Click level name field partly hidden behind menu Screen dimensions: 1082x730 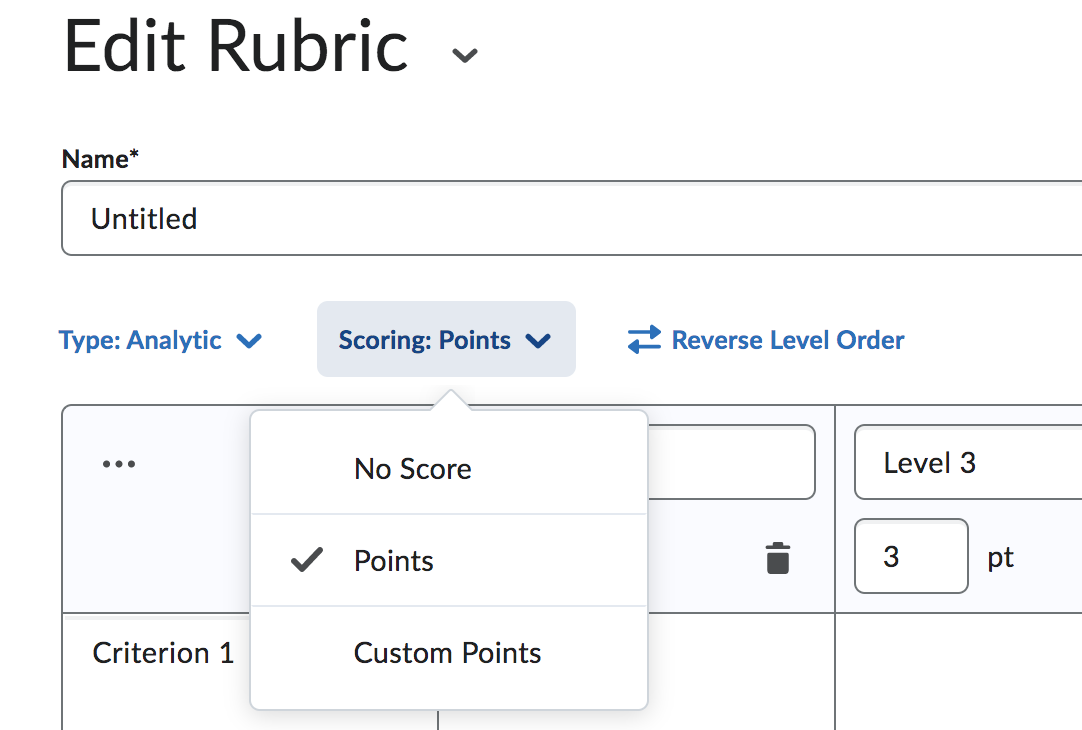pos(731,462)
